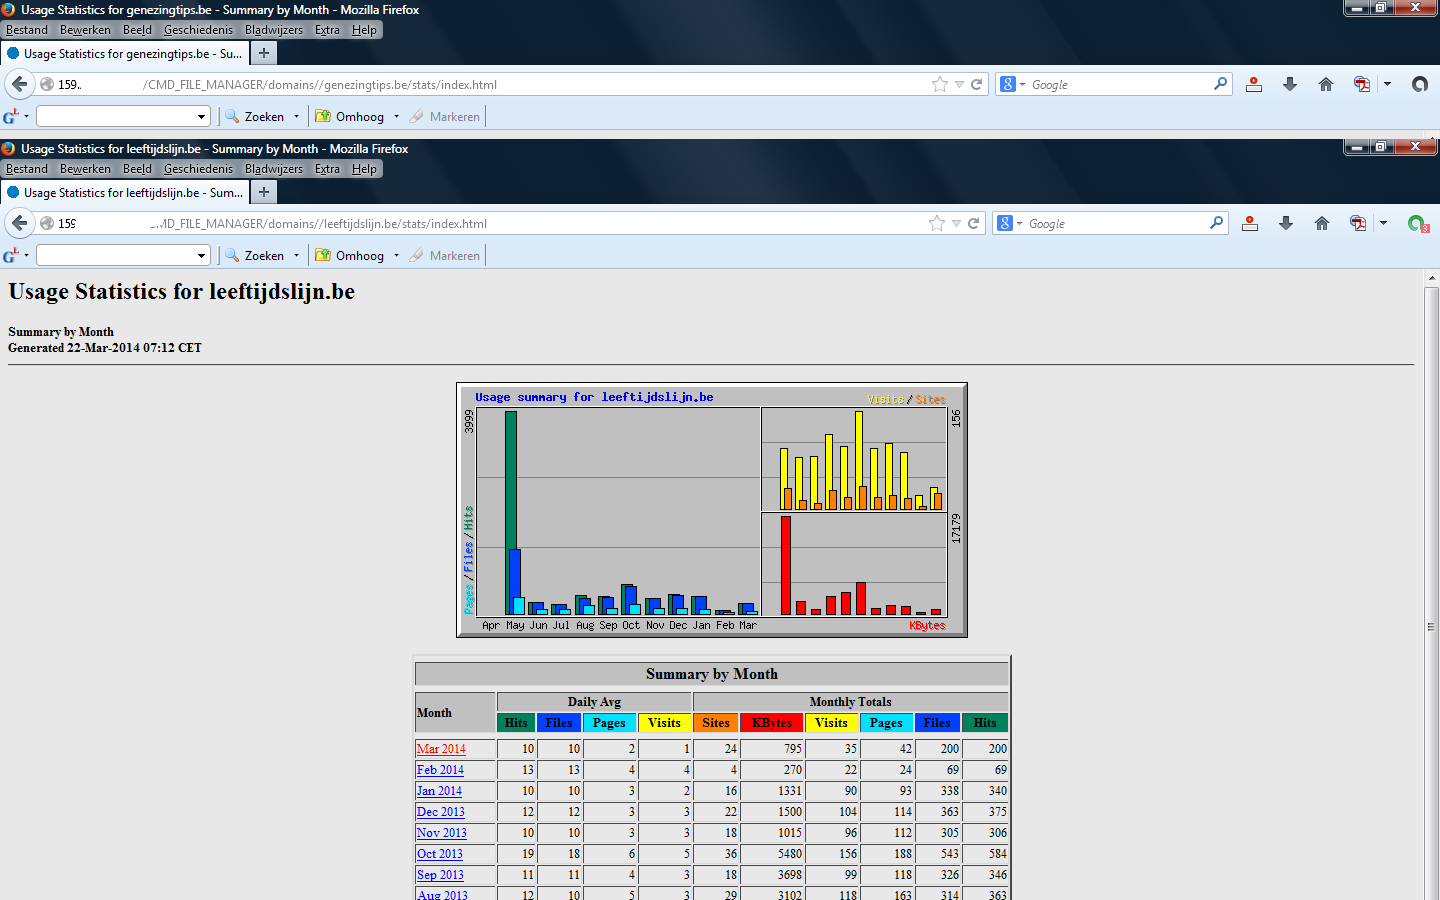This screenshot has width=1440, height=900.
Task: Open the Sep 2013 monthly report link
Action: (440, 875)
